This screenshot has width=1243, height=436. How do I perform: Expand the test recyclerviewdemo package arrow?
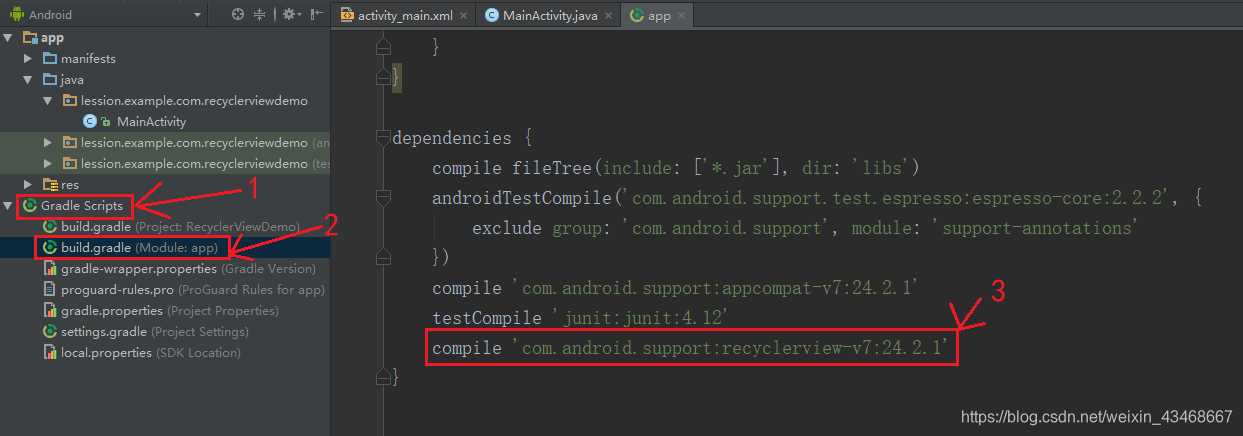click(x=48, y=164)
